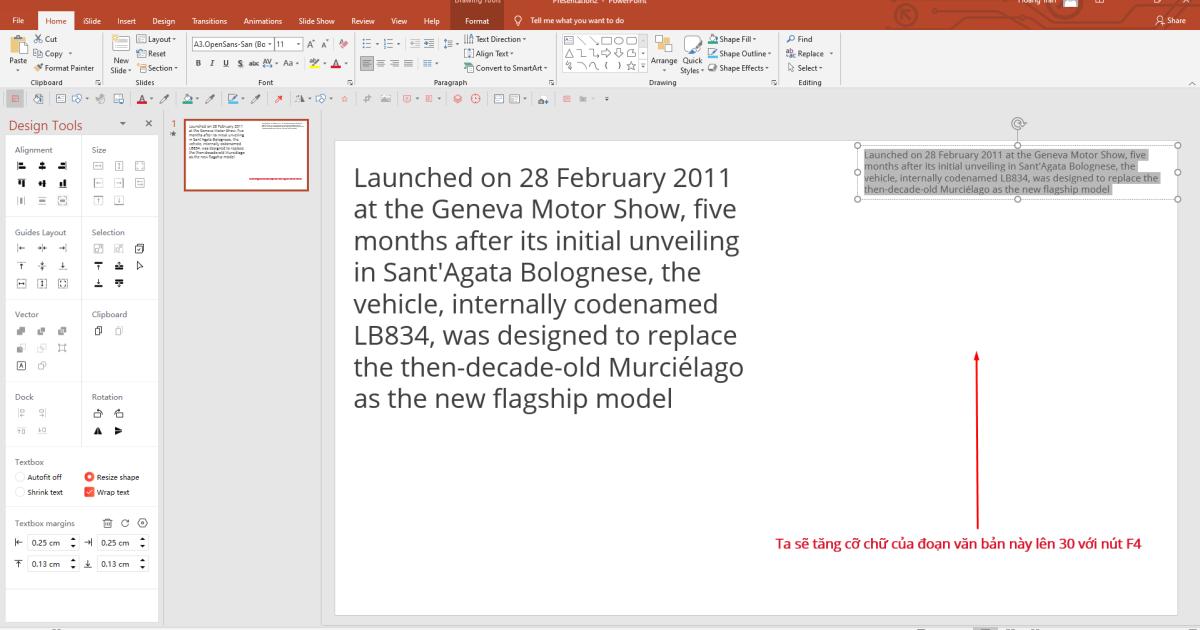Click the Share button
Viewport: 1200px width, 630px height.
coord(1170,20)
